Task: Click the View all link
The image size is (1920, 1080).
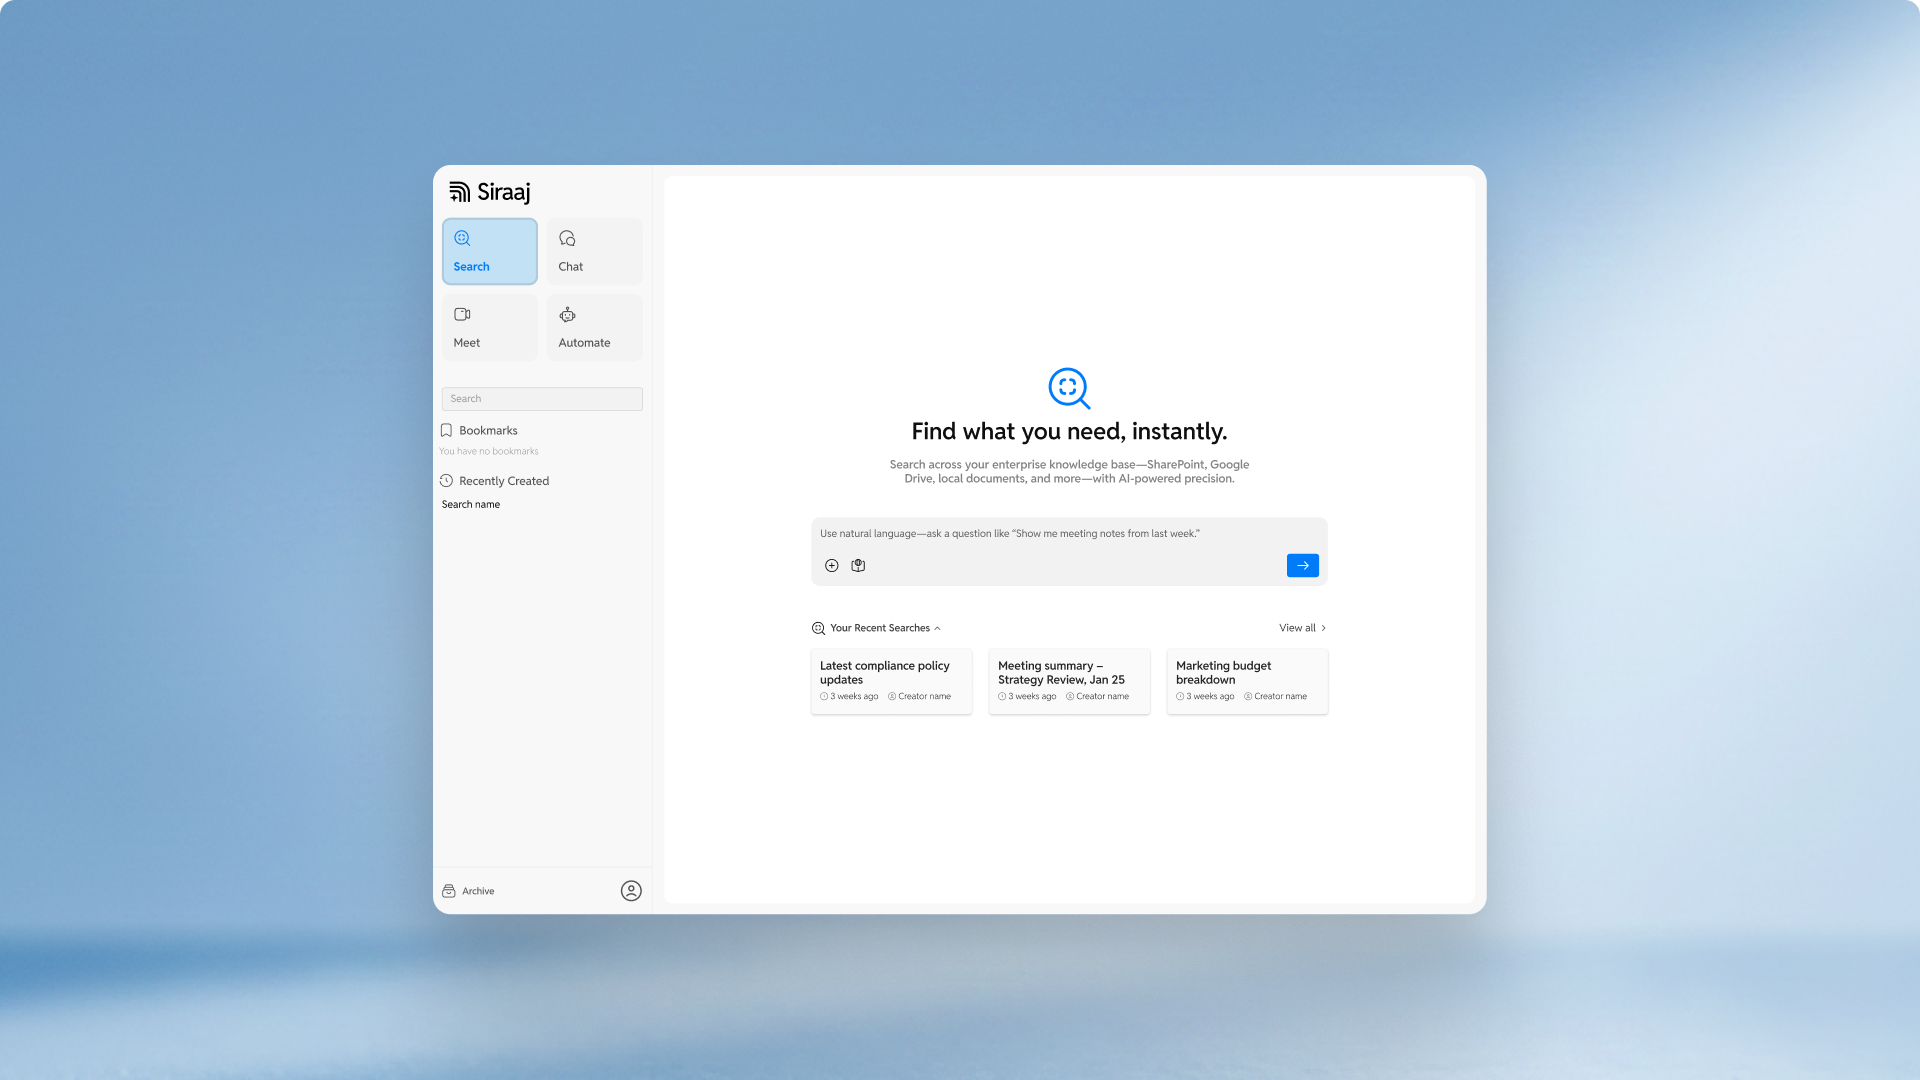Action: coord(1303,628)
